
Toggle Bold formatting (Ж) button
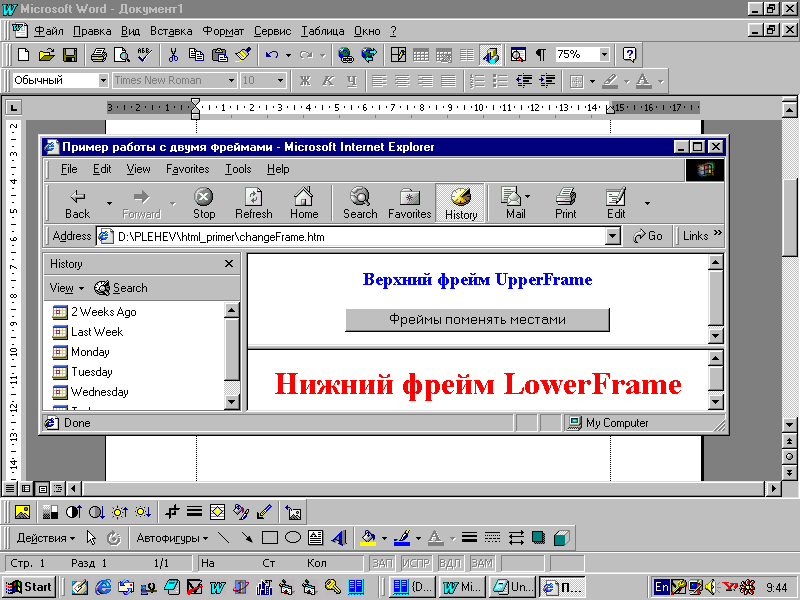[x=305, y=81]
